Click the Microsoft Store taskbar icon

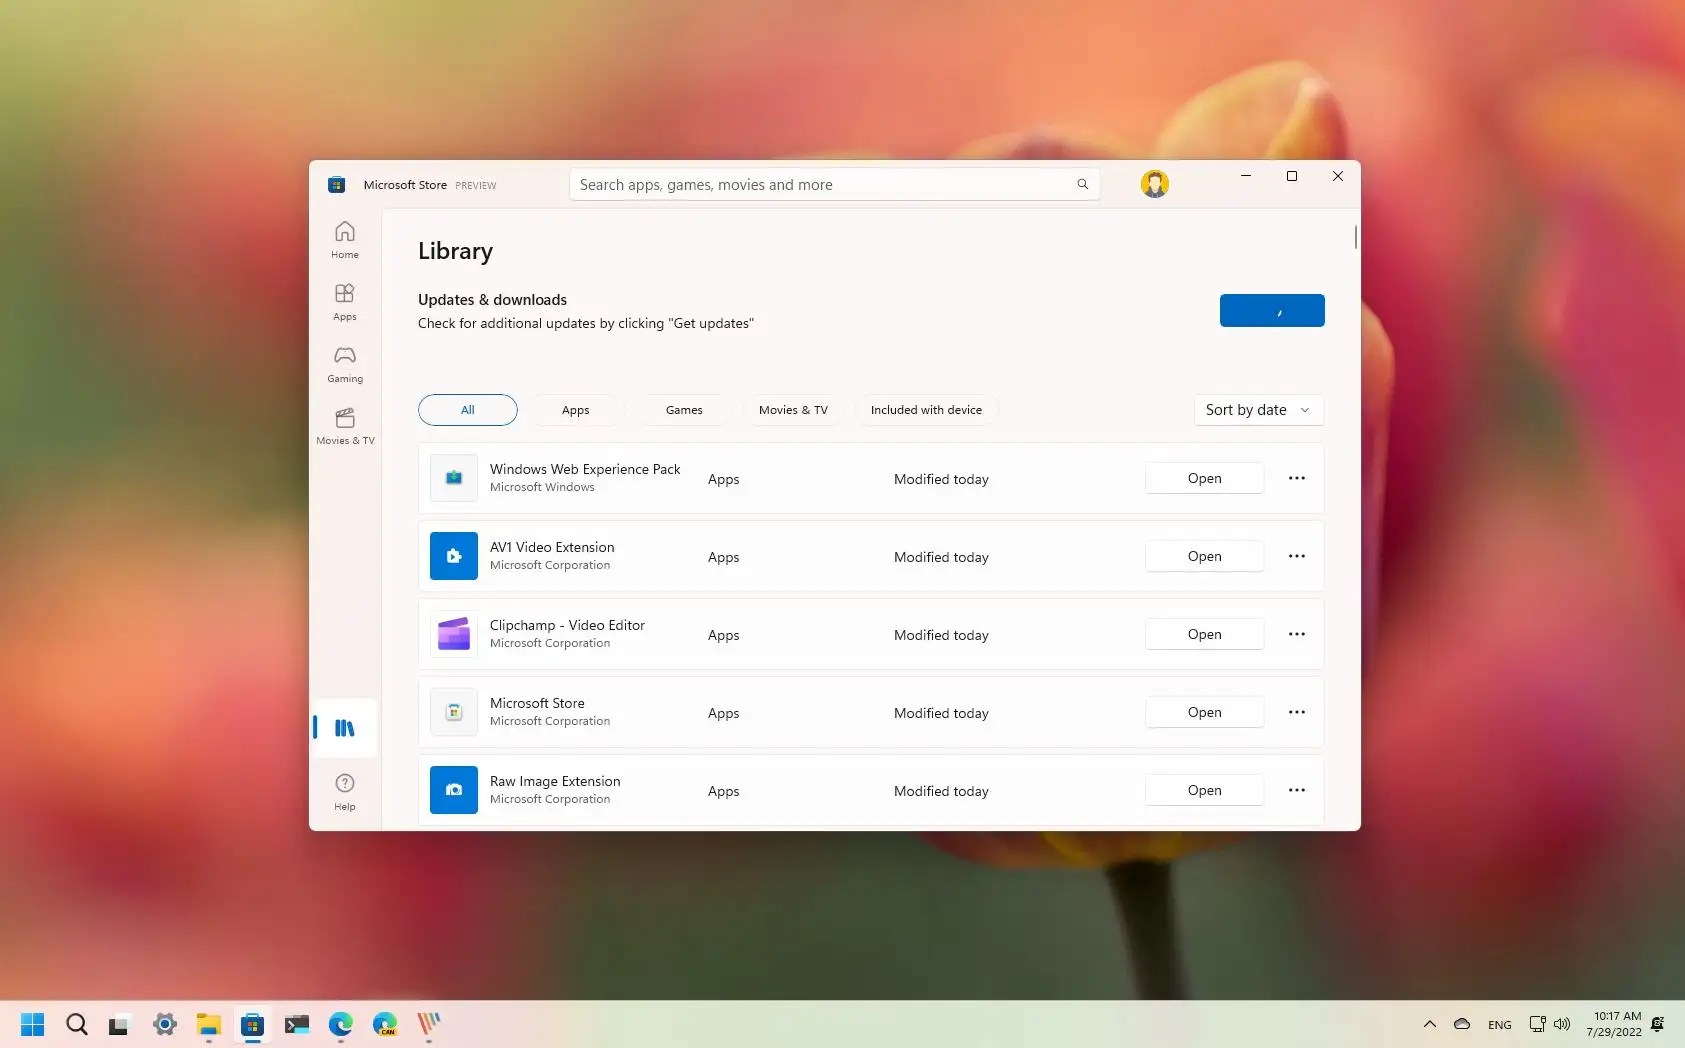click(253, 1024)
